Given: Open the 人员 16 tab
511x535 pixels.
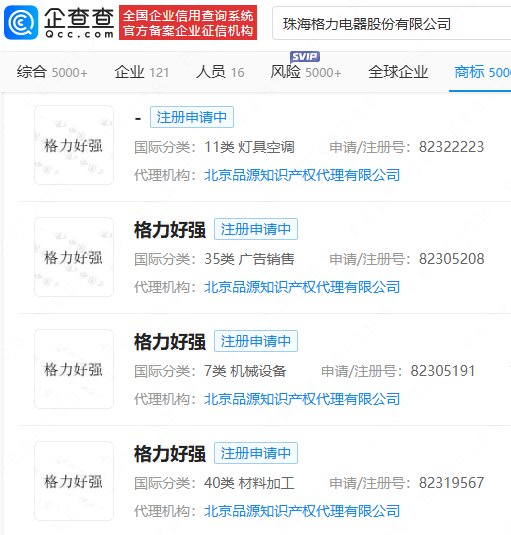Looking at the screenshot, I should [220, 72].
